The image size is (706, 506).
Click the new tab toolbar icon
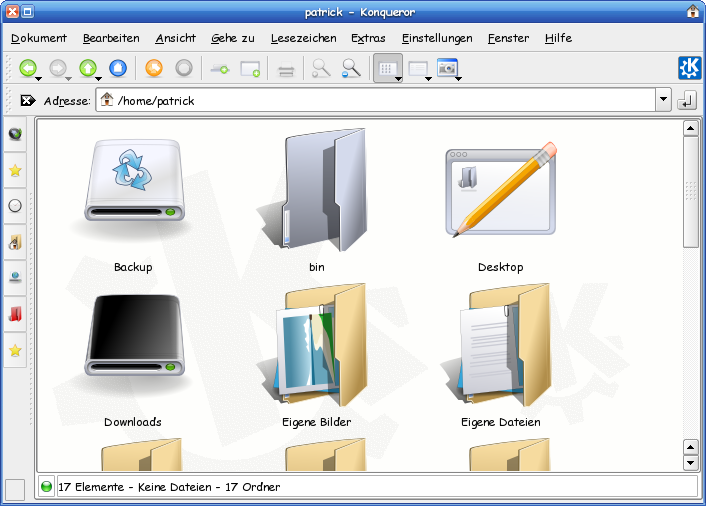coord(220,69)
